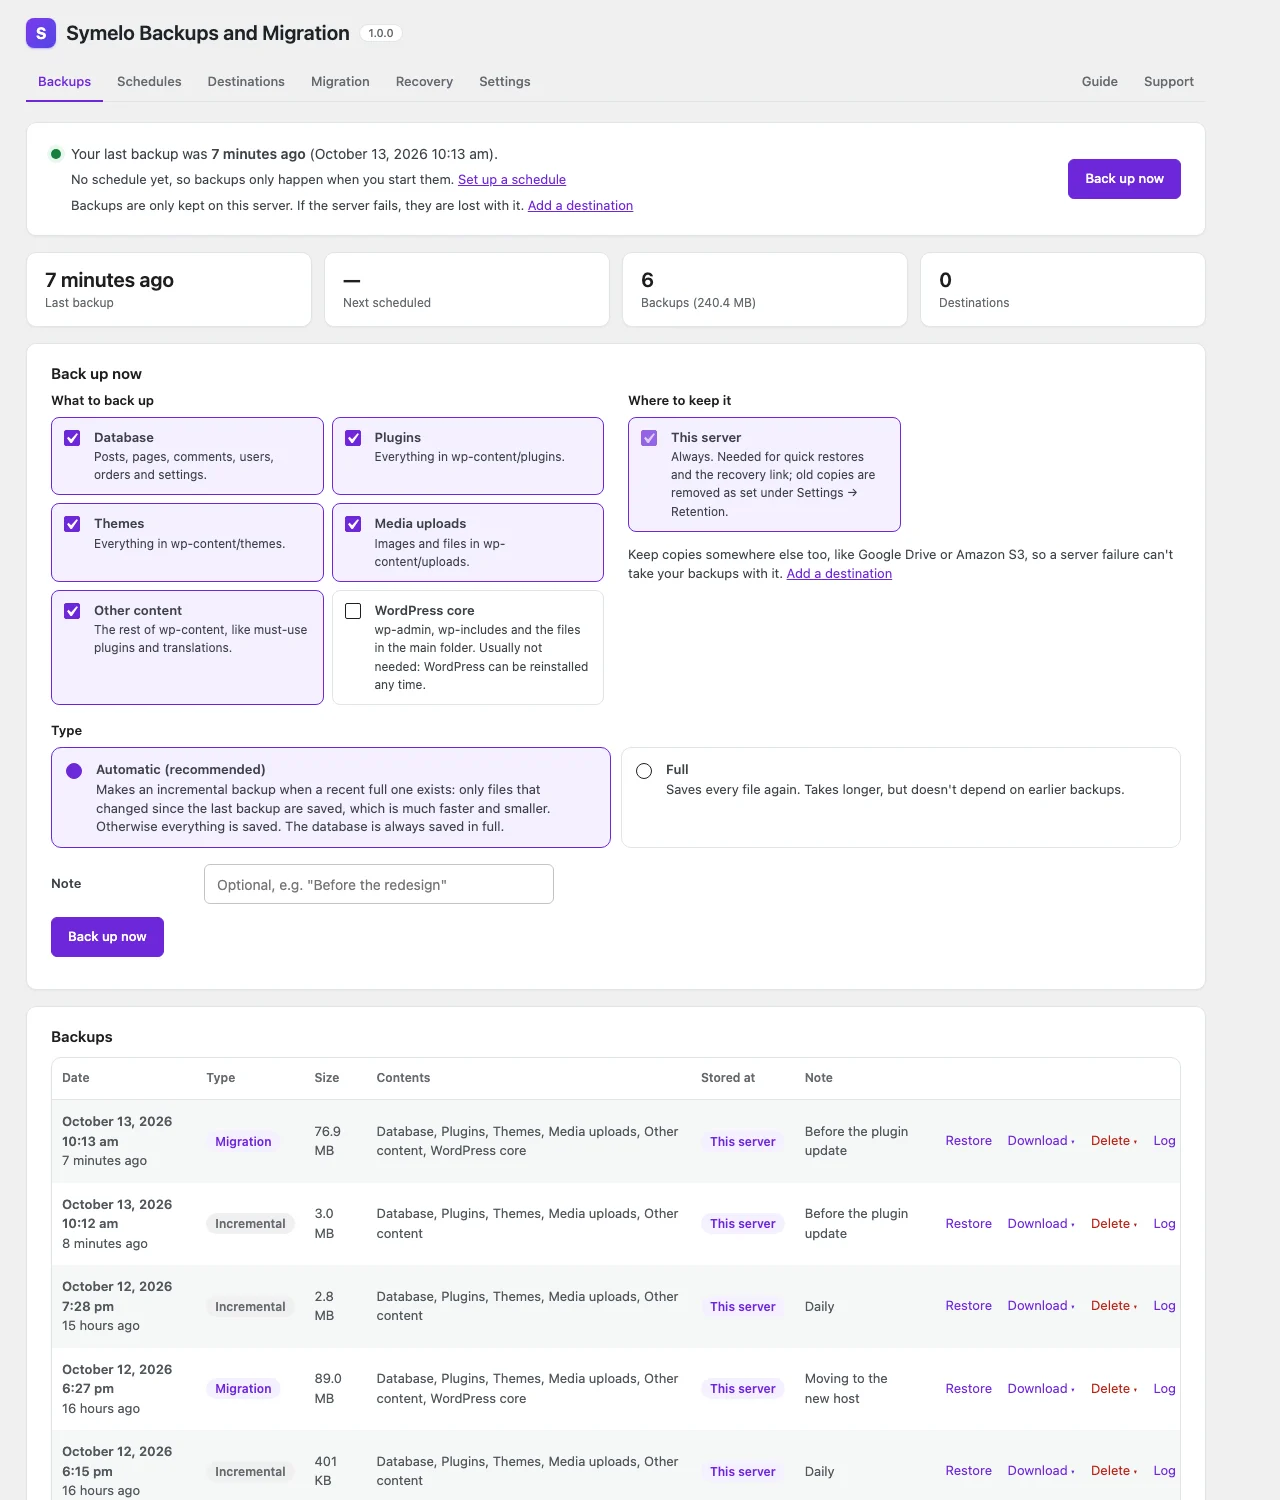Screen dimensions: 1280x1500
Task: Uncheck the Database checkbox
Action: coord(72,438)
